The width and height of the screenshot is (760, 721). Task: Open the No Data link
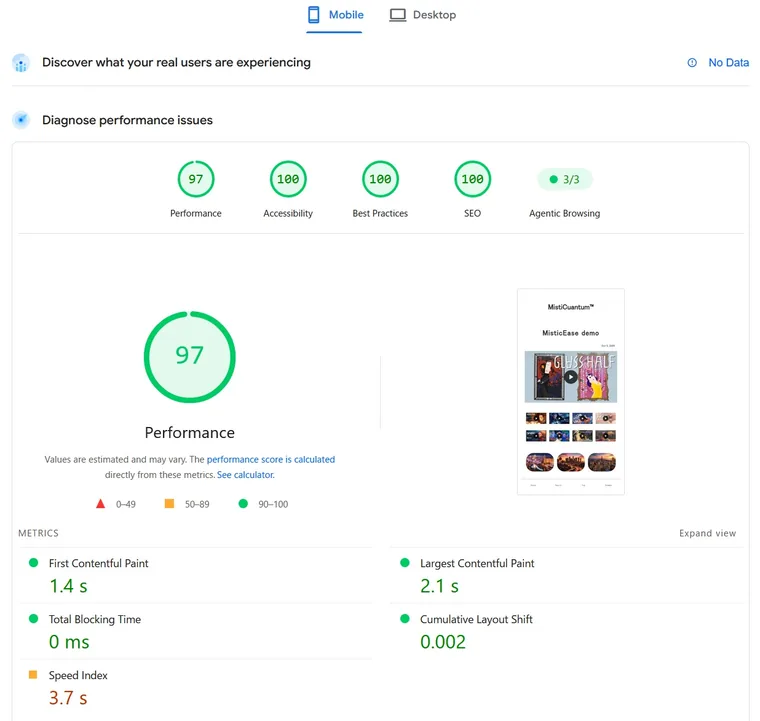(x=728, y=63)
